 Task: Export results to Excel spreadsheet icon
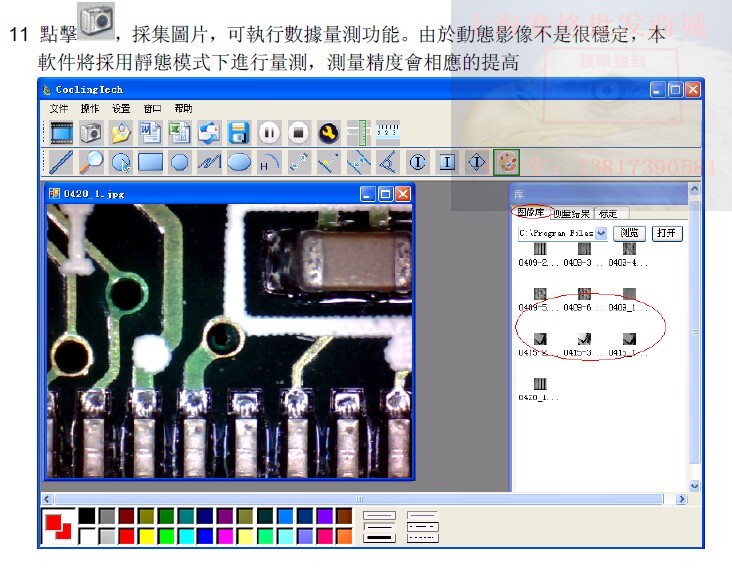[180, 133]
